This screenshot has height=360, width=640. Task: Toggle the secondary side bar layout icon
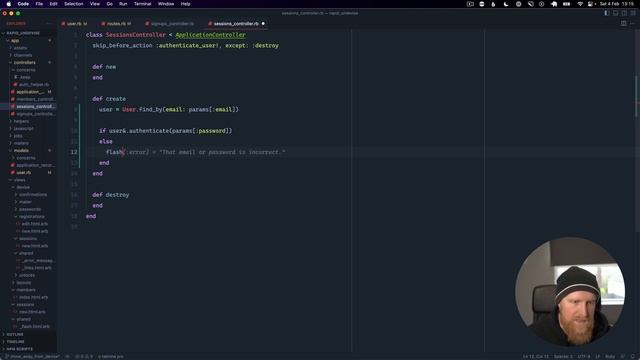tap(624, 13)
